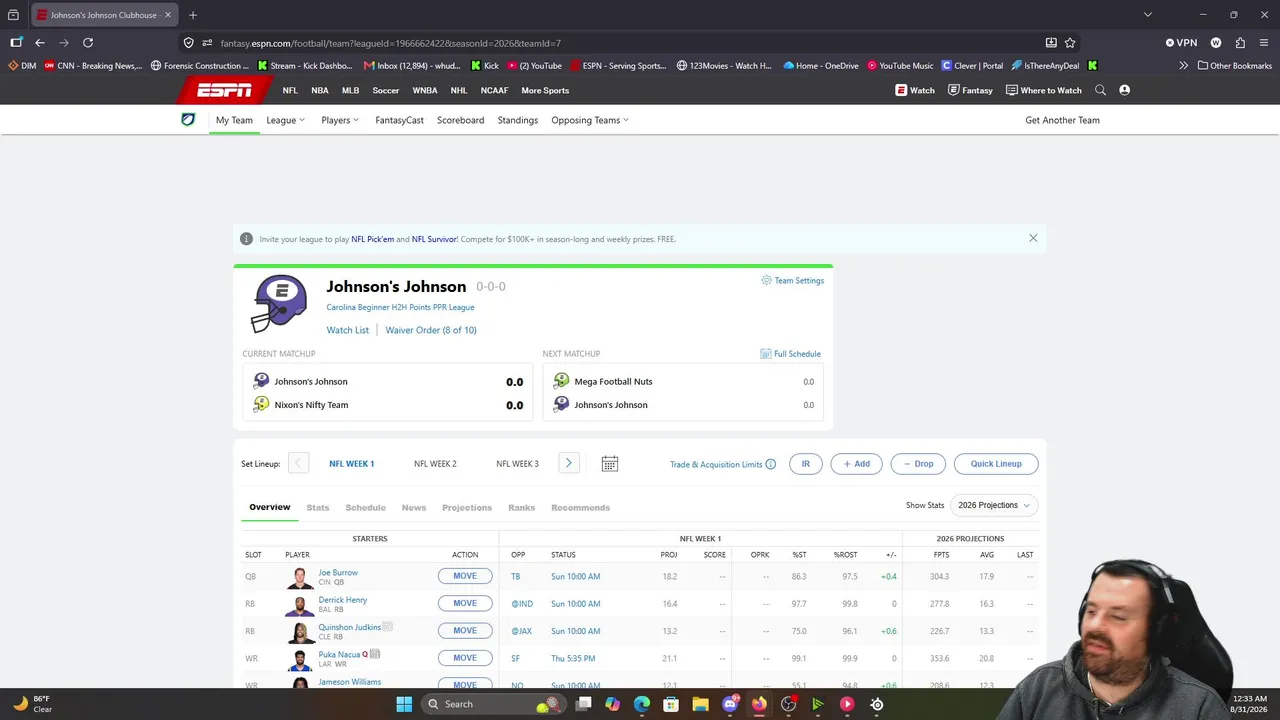Open the IR button
This screenshot has height=720, width=1280.
[x=805, y=464]
